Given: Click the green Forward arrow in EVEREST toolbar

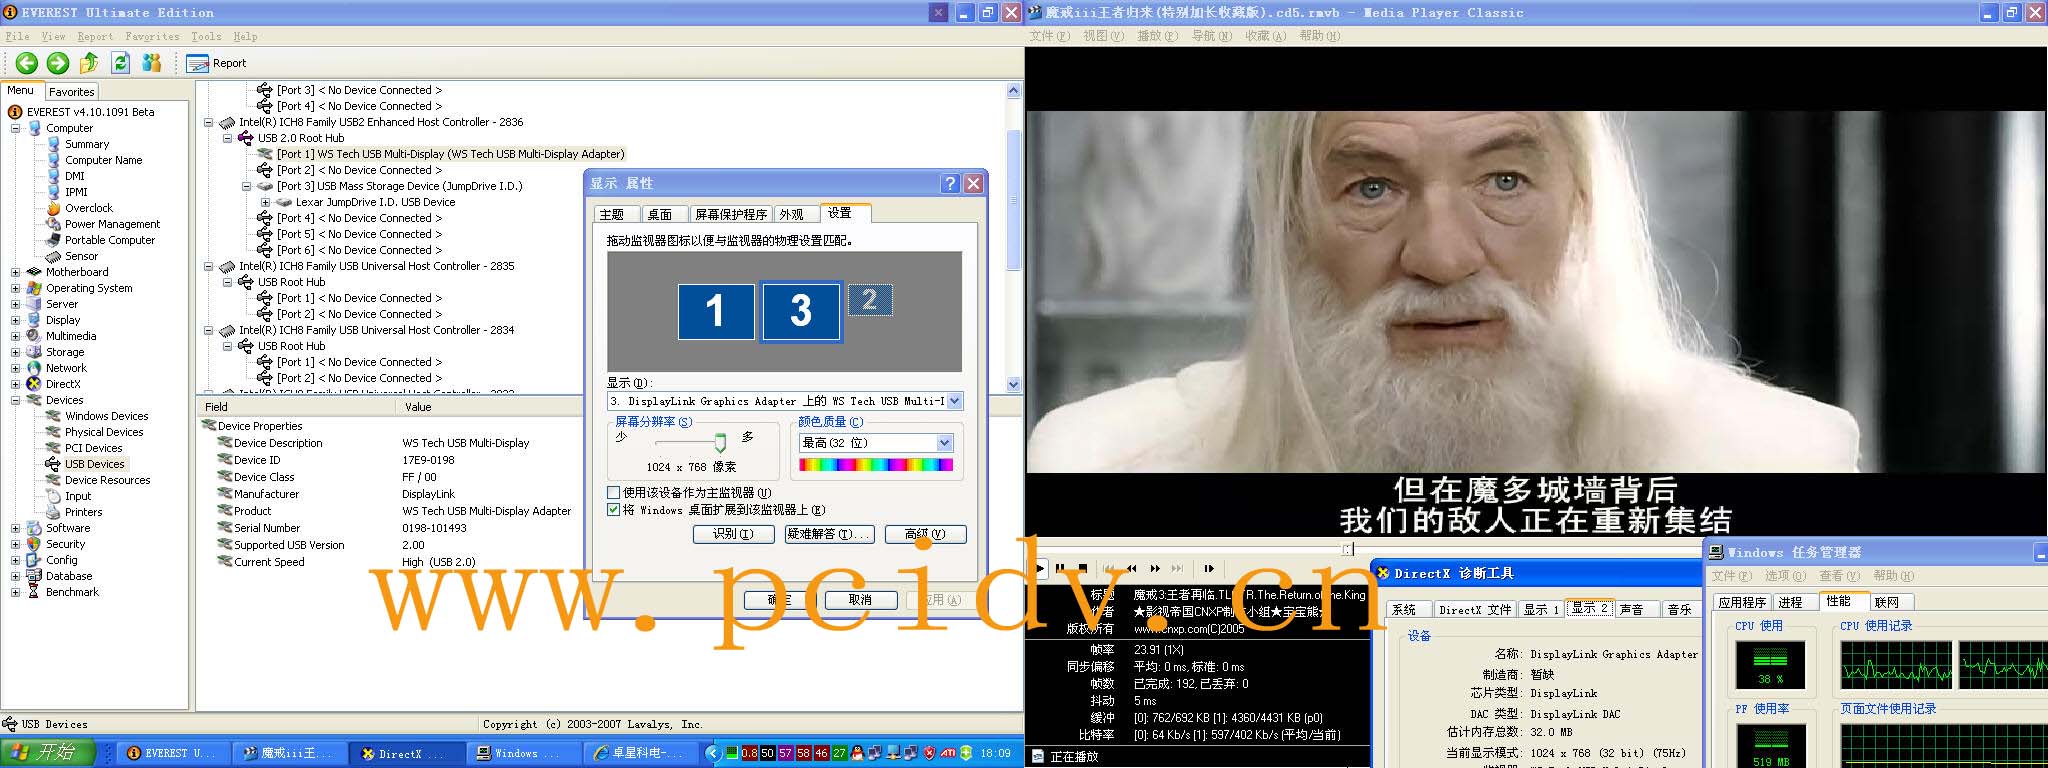Looking at the screenshot, I should [x=58, y=63].
